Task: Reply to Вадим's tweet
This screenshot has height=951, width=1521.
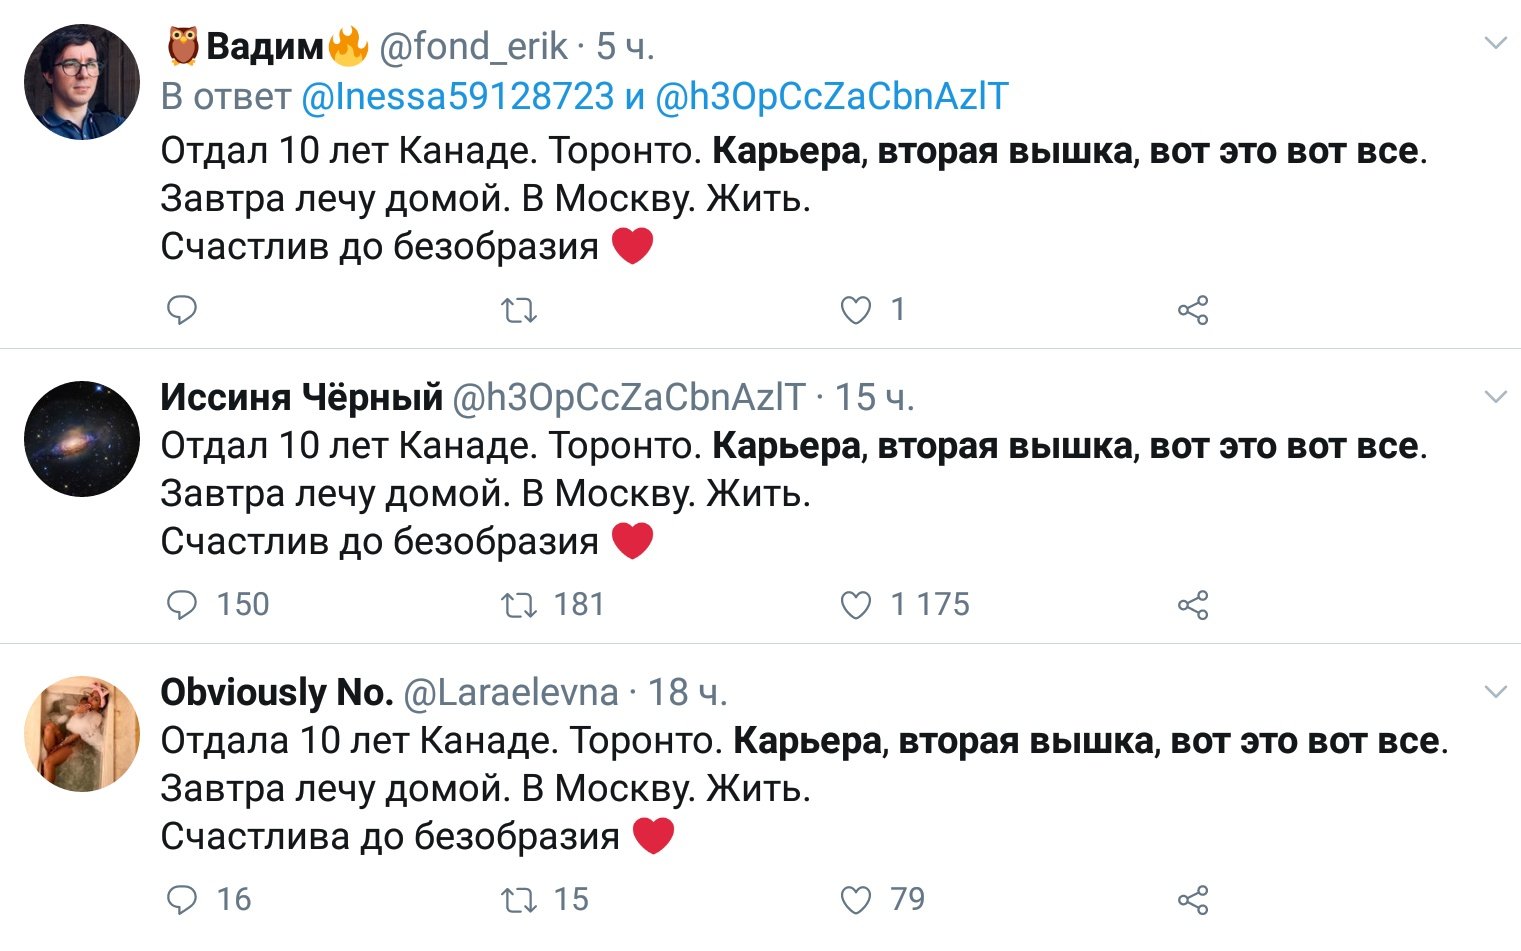Action: point(182,310)
